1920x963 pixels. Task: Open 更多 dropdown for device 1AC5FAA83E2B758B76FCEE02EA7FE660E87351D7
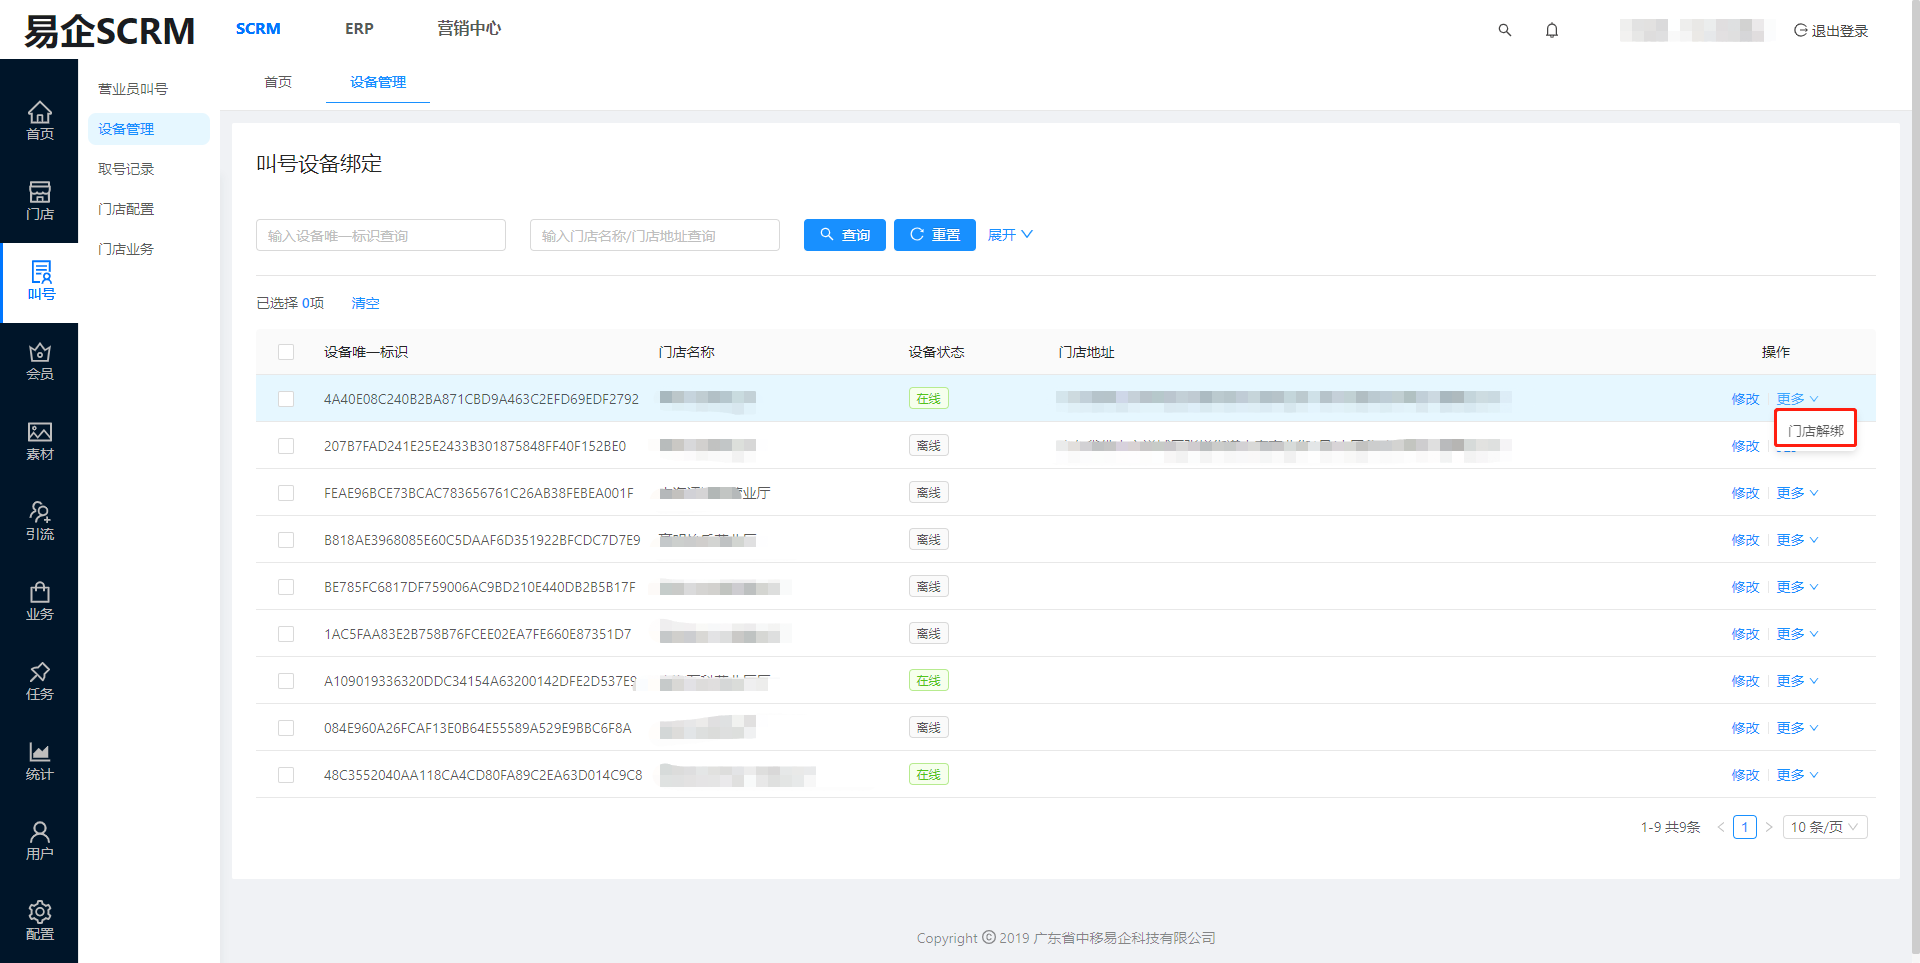1797,634
